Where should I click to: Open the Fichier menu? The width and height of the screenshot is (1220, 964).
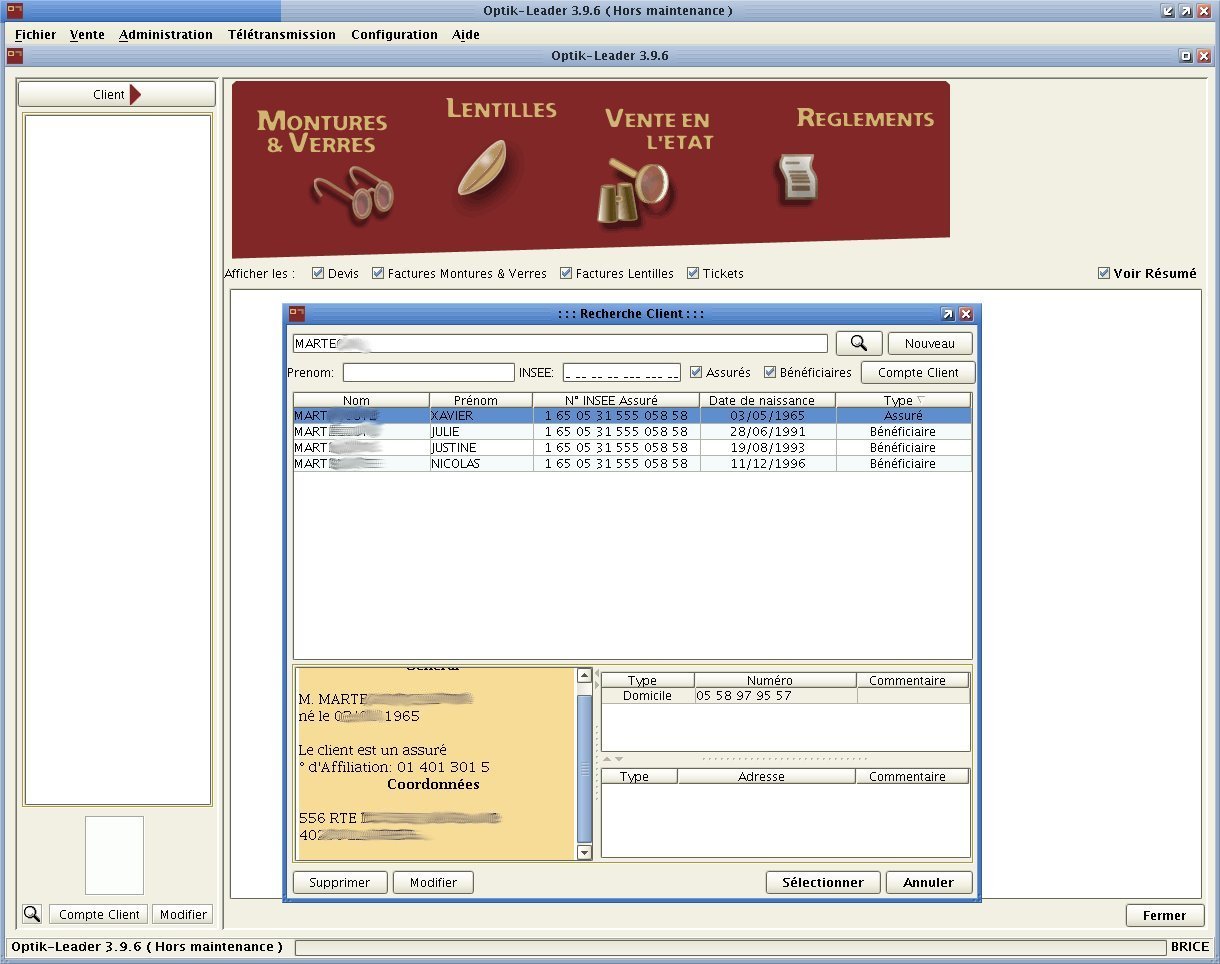35,34
